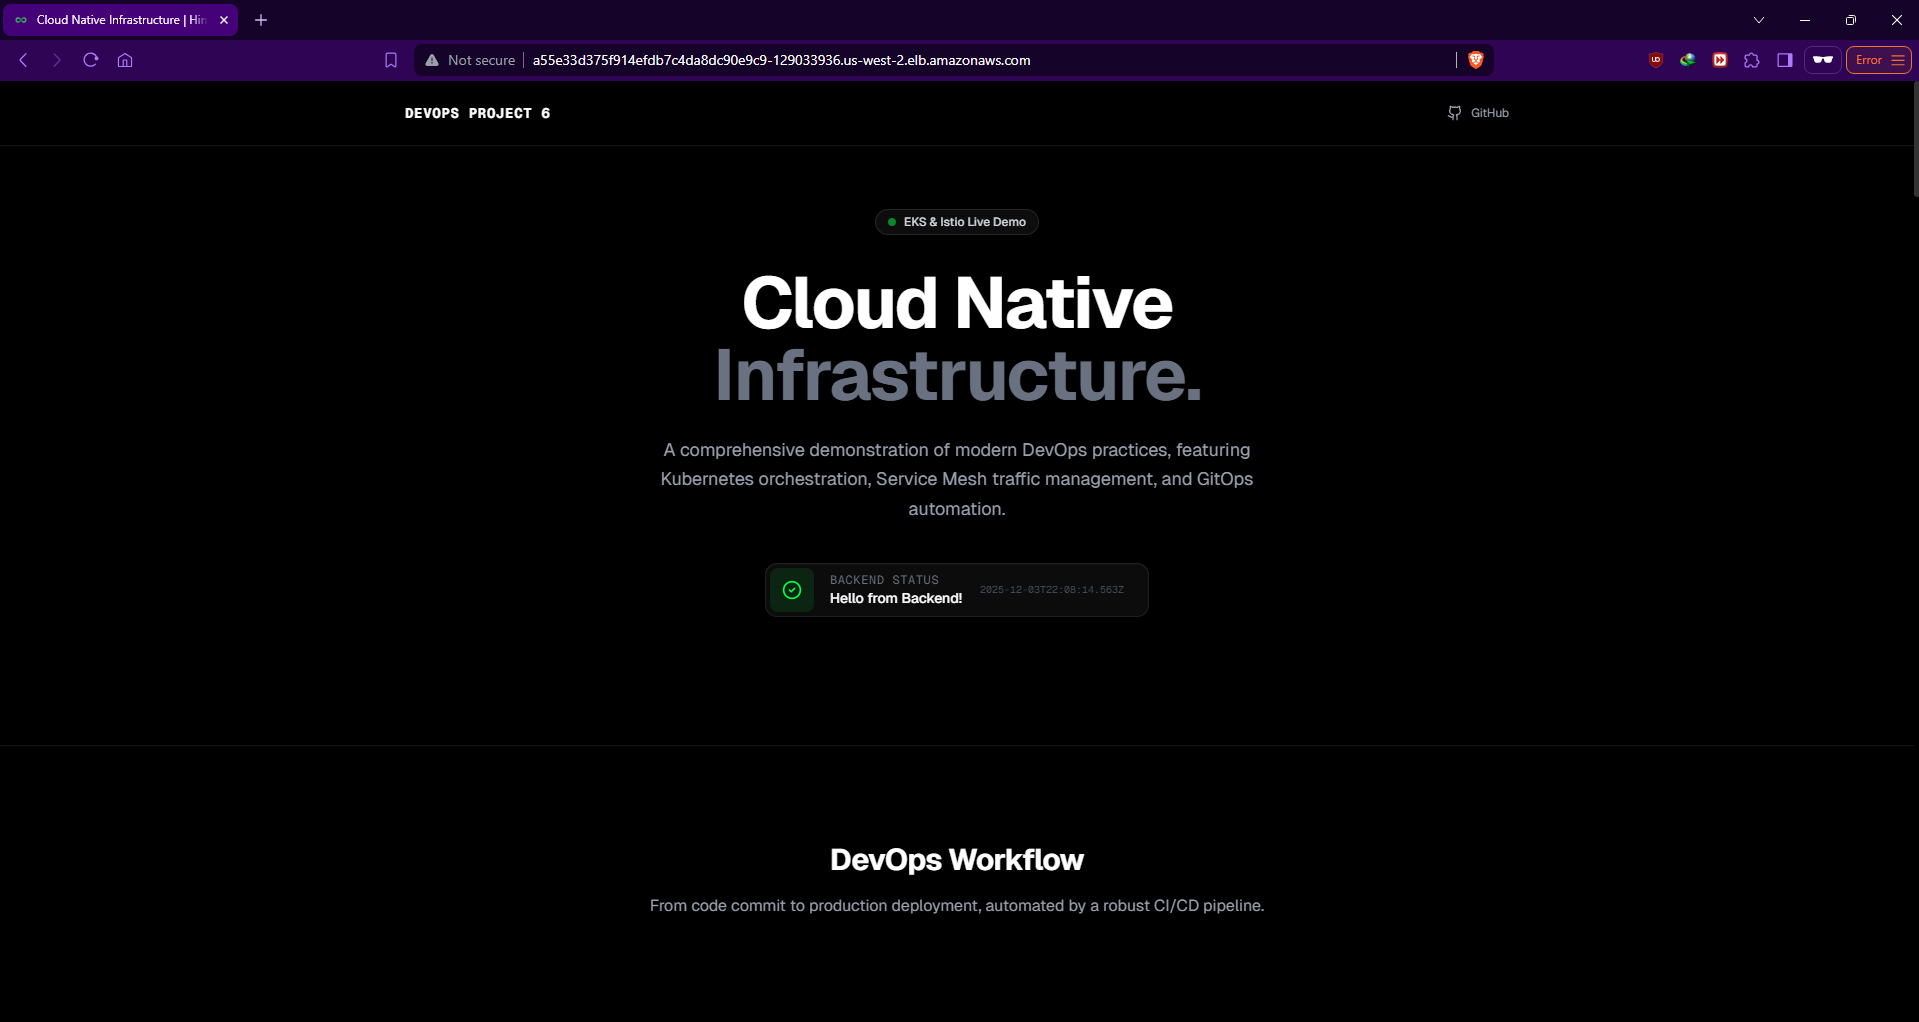Click the red fast-forward extension icon
1919x1022 pixels.
(x=1720, y=60)
